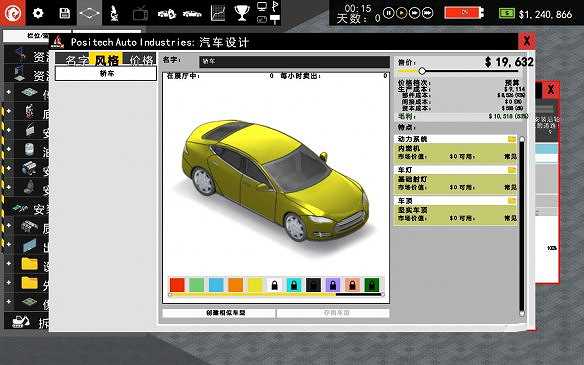Expand the car door sidebar row
This screenshot has height=365, width=584.
pyautogui.click(x=9, y=130)
